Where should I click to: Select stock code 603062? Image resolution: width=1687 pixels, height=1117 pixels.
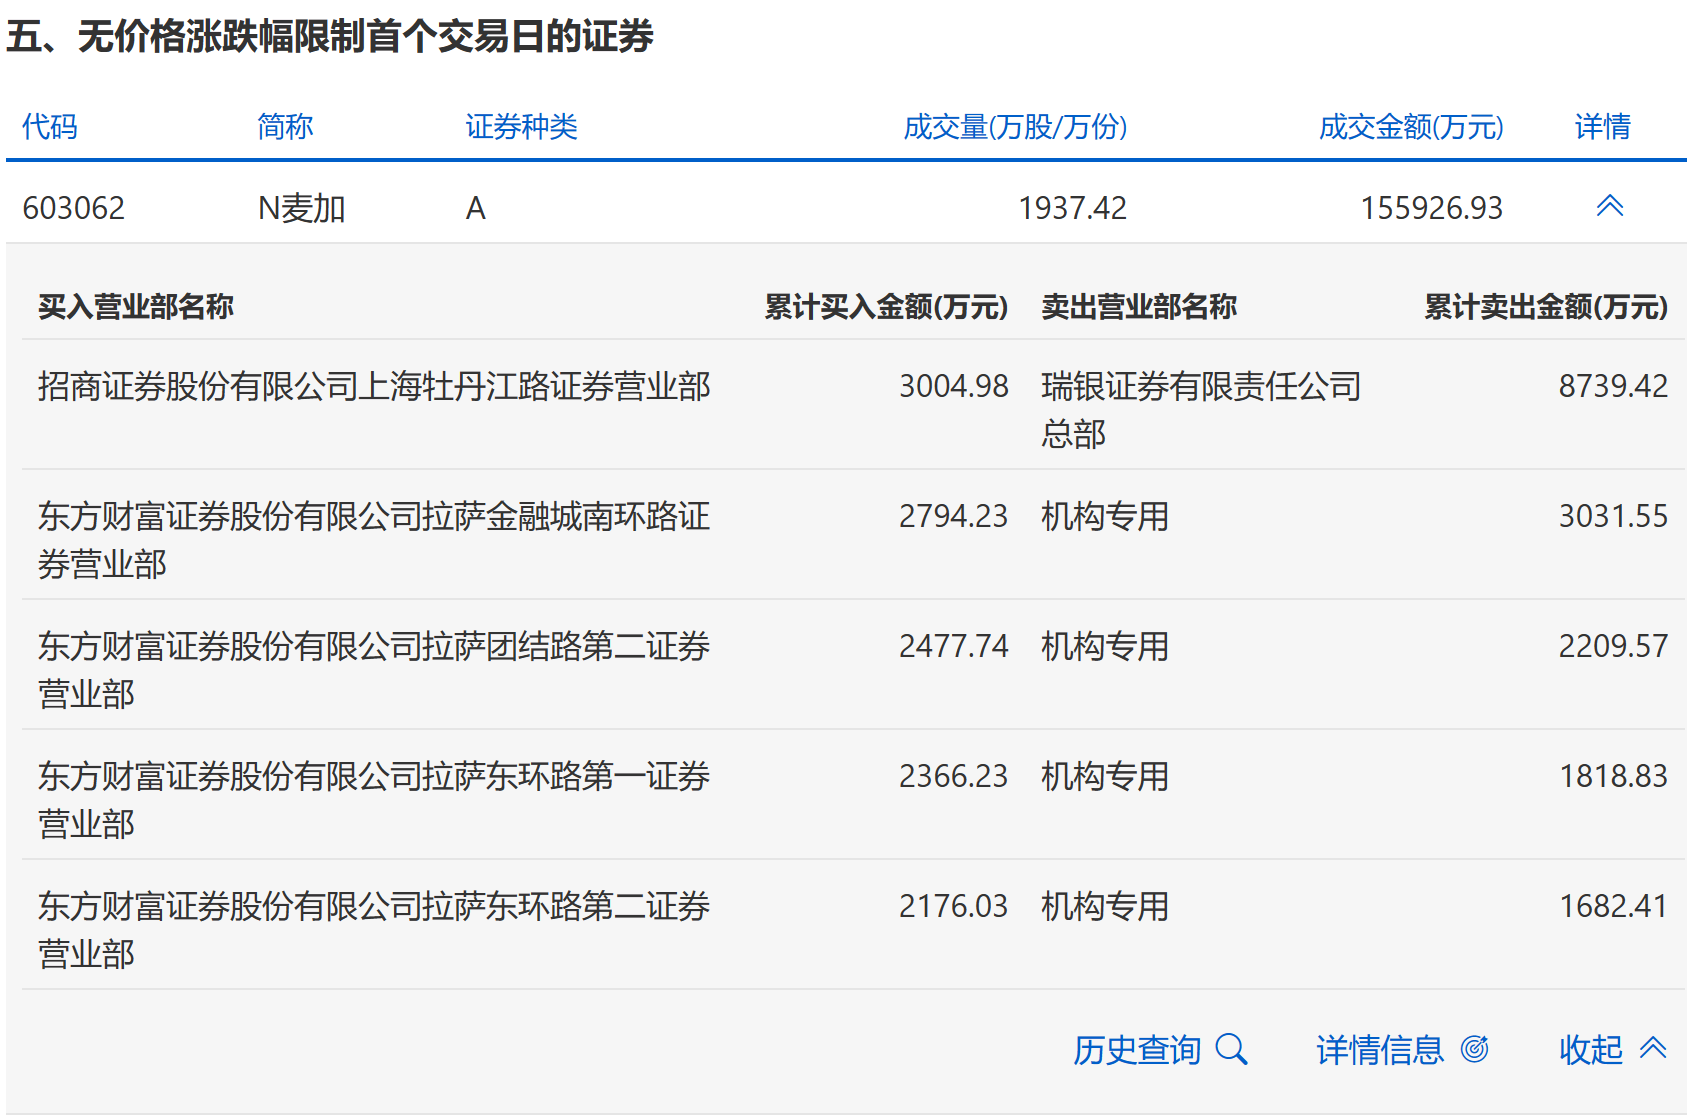coord(73,208)
